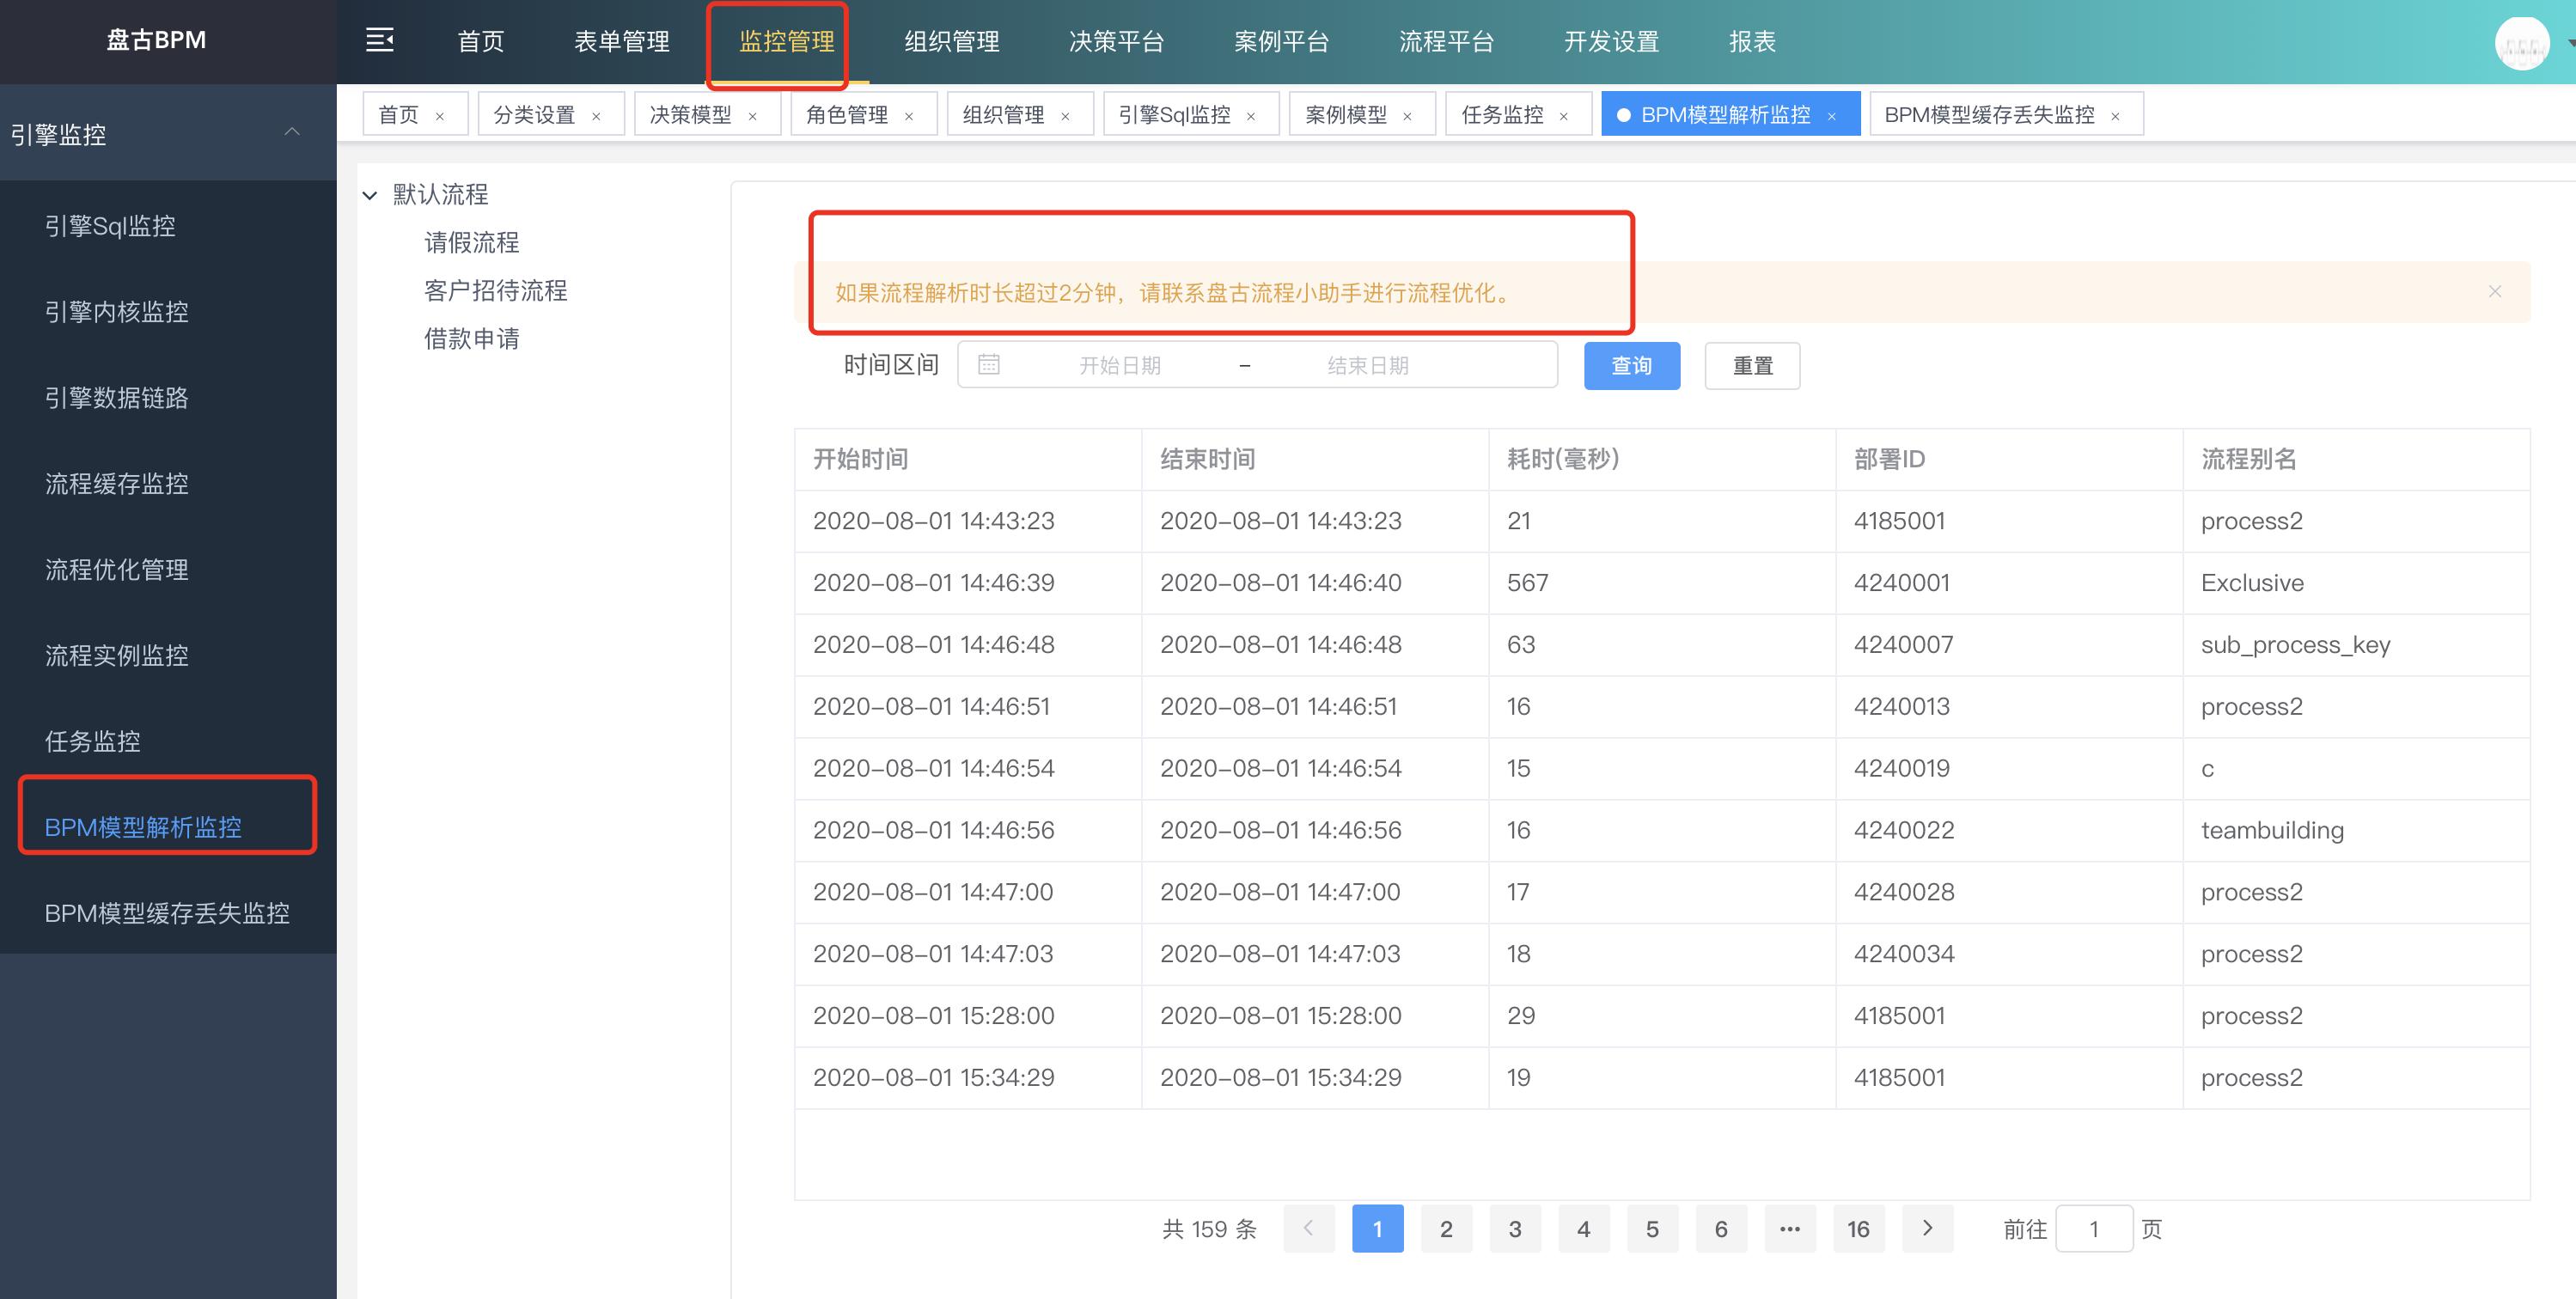Viewport: 2576px width, 1299px height.
Task: Open the user avatar menu
Action: tap(2521, 43)
